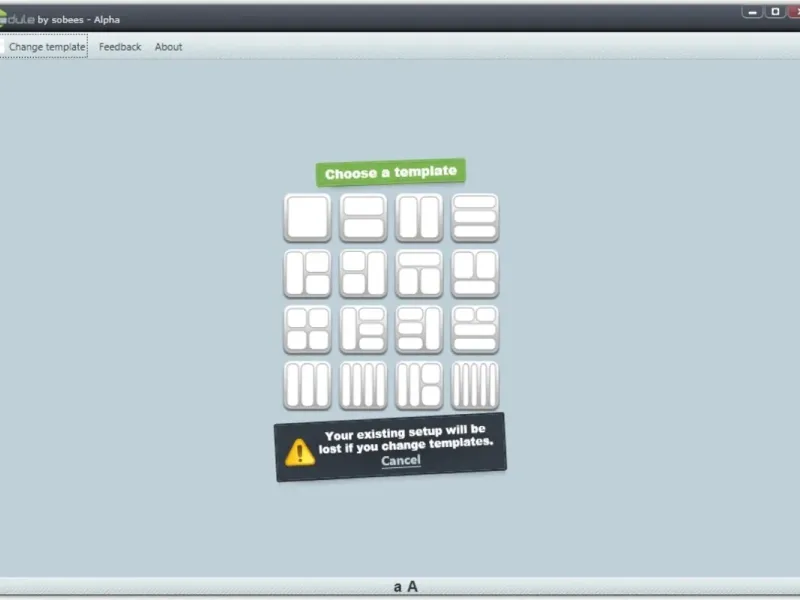The width and height of the screenshot is (800, 600).
Task: Click the 'Your existing setup will be lost' warning text
Action: [x=406, y=439]
